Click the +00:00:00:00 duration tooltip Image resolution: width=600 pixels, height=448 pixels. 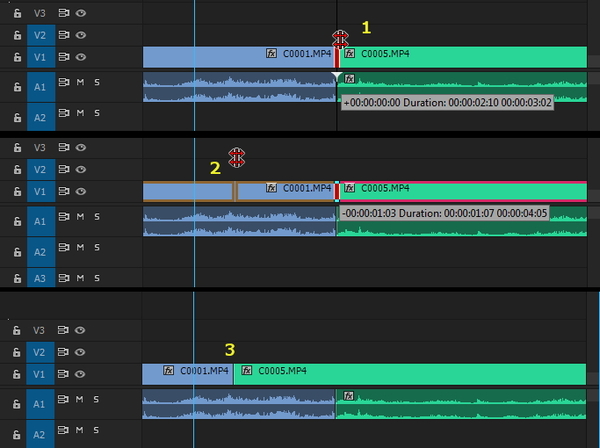click(447, 103)
